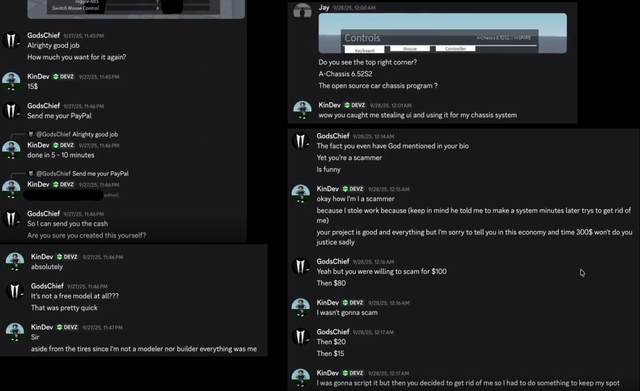
Task: Click the DEVZ badge on the 12:01 AM message
Action: click(355, 105)
